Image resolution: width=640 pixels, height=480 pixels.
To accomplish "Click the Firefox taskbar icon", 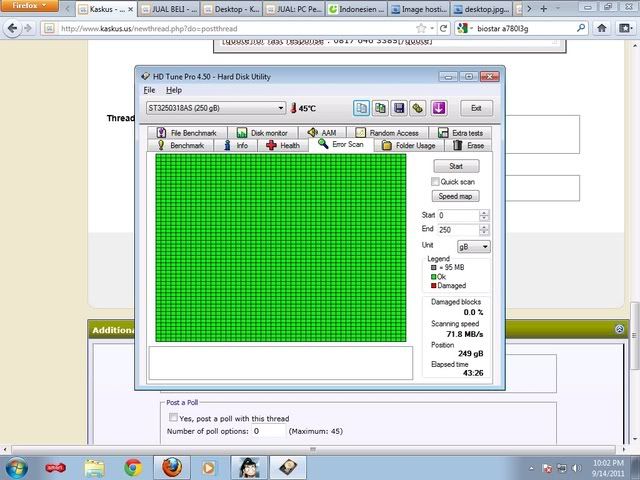I will point(172,467).
